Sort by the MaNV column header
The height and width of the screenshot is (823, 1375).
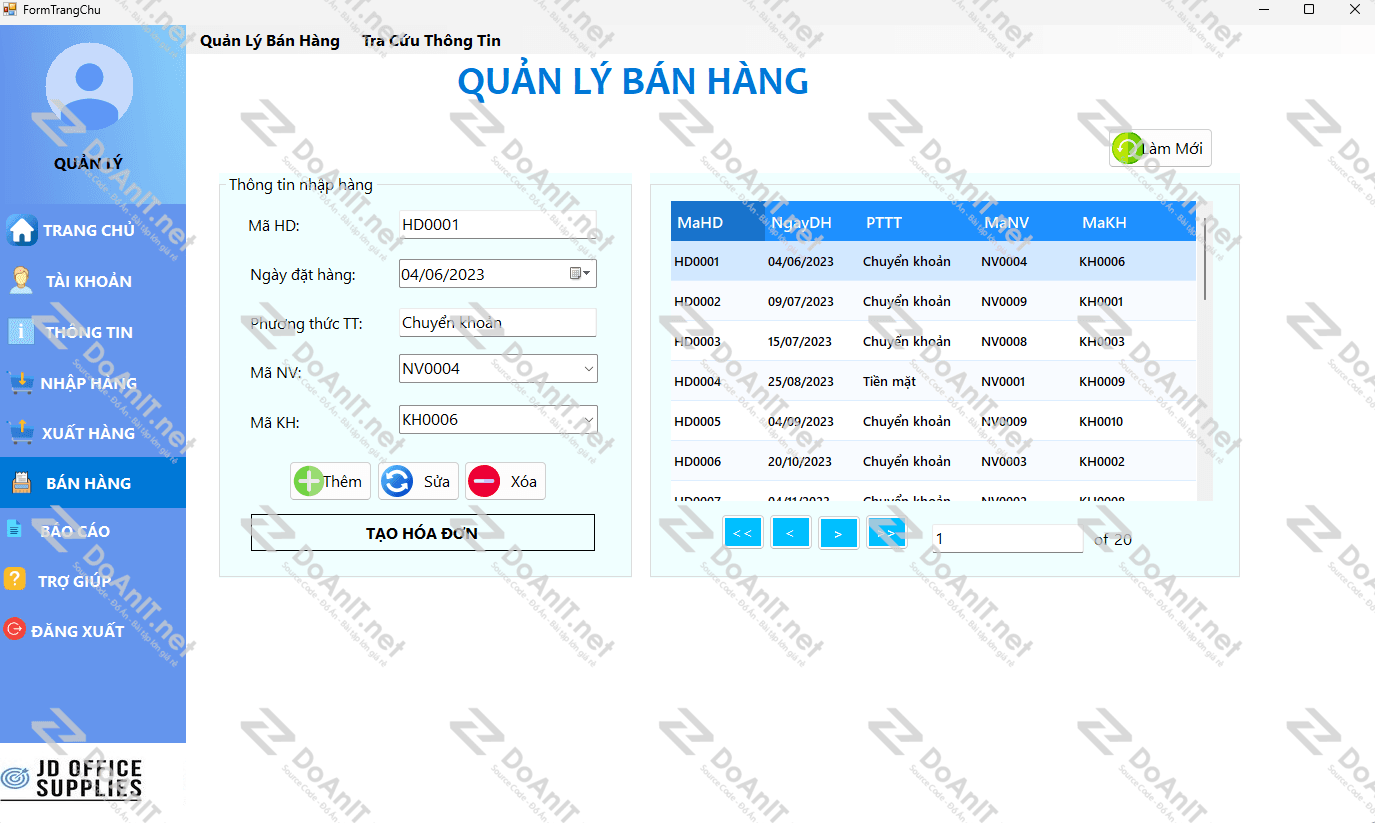[1026, 222]
